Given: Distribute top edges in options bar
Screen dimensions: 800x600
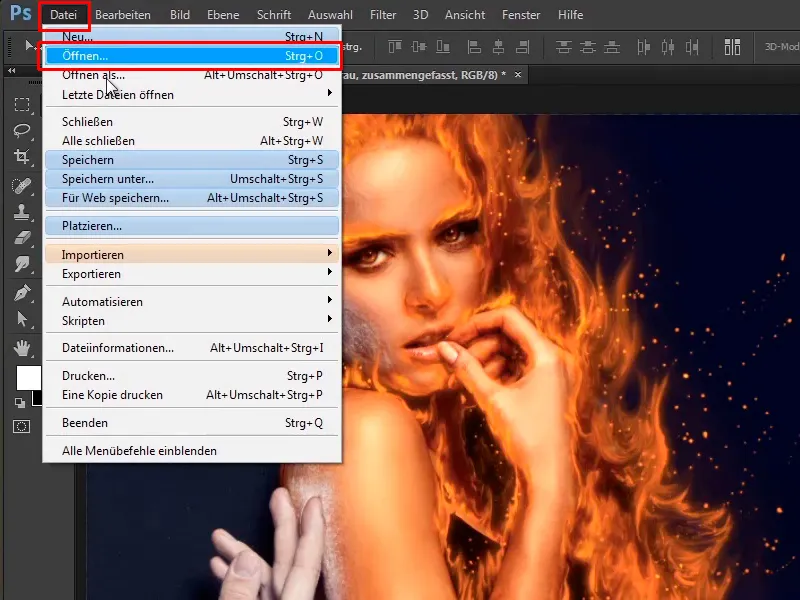Looking at the screenshot, I should (563, 47).
